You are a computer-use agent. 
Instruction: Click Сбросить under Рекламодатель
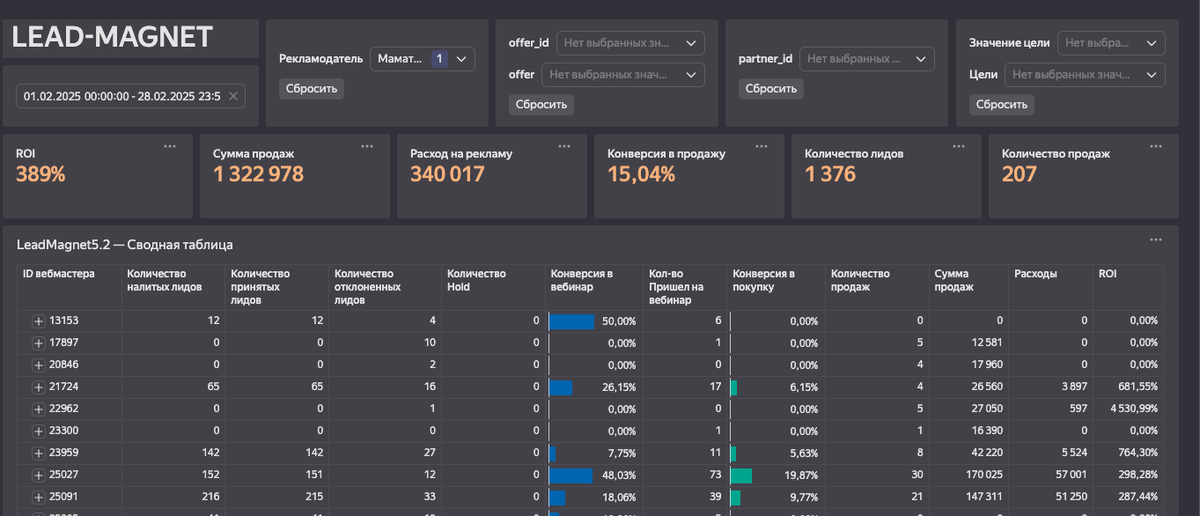click(x=311, y=89)
